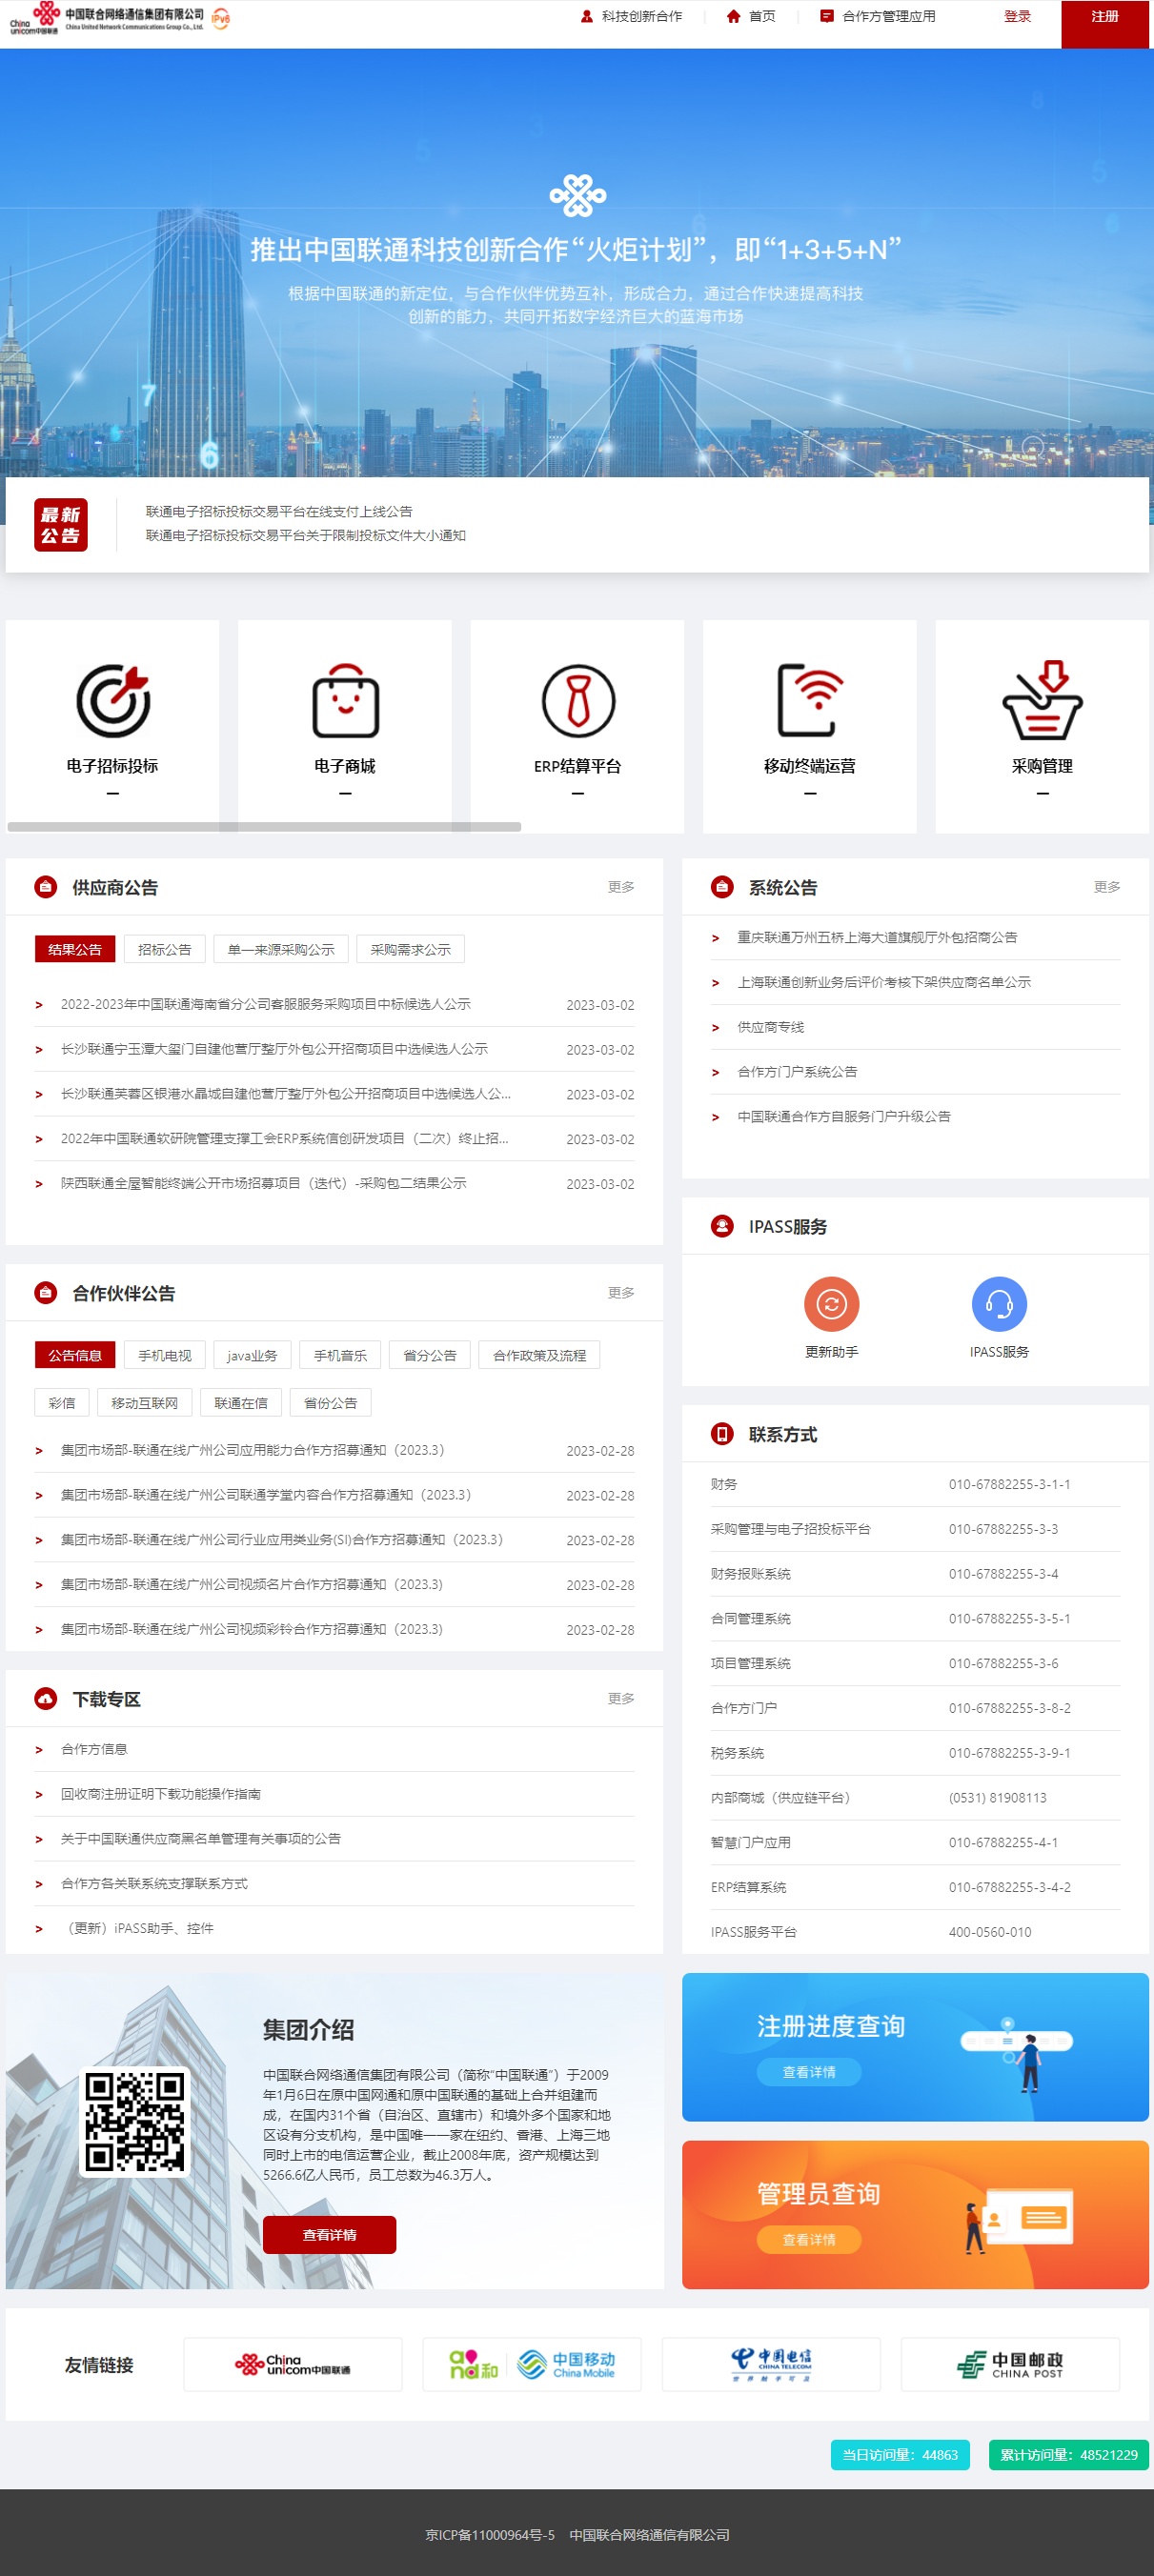Click the IPv6 badge icon
Screen dimensions: 1154x2576
click(221, 18)
